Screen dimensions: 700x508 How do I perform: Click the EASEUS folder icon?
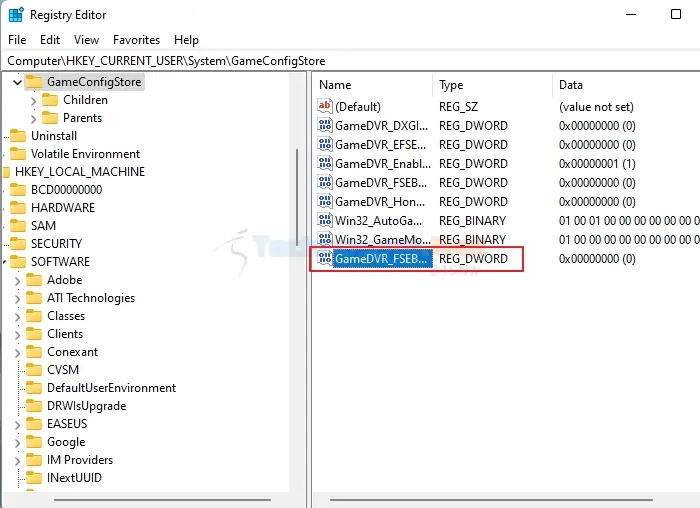pyautogui.click(x=33, y=424)
